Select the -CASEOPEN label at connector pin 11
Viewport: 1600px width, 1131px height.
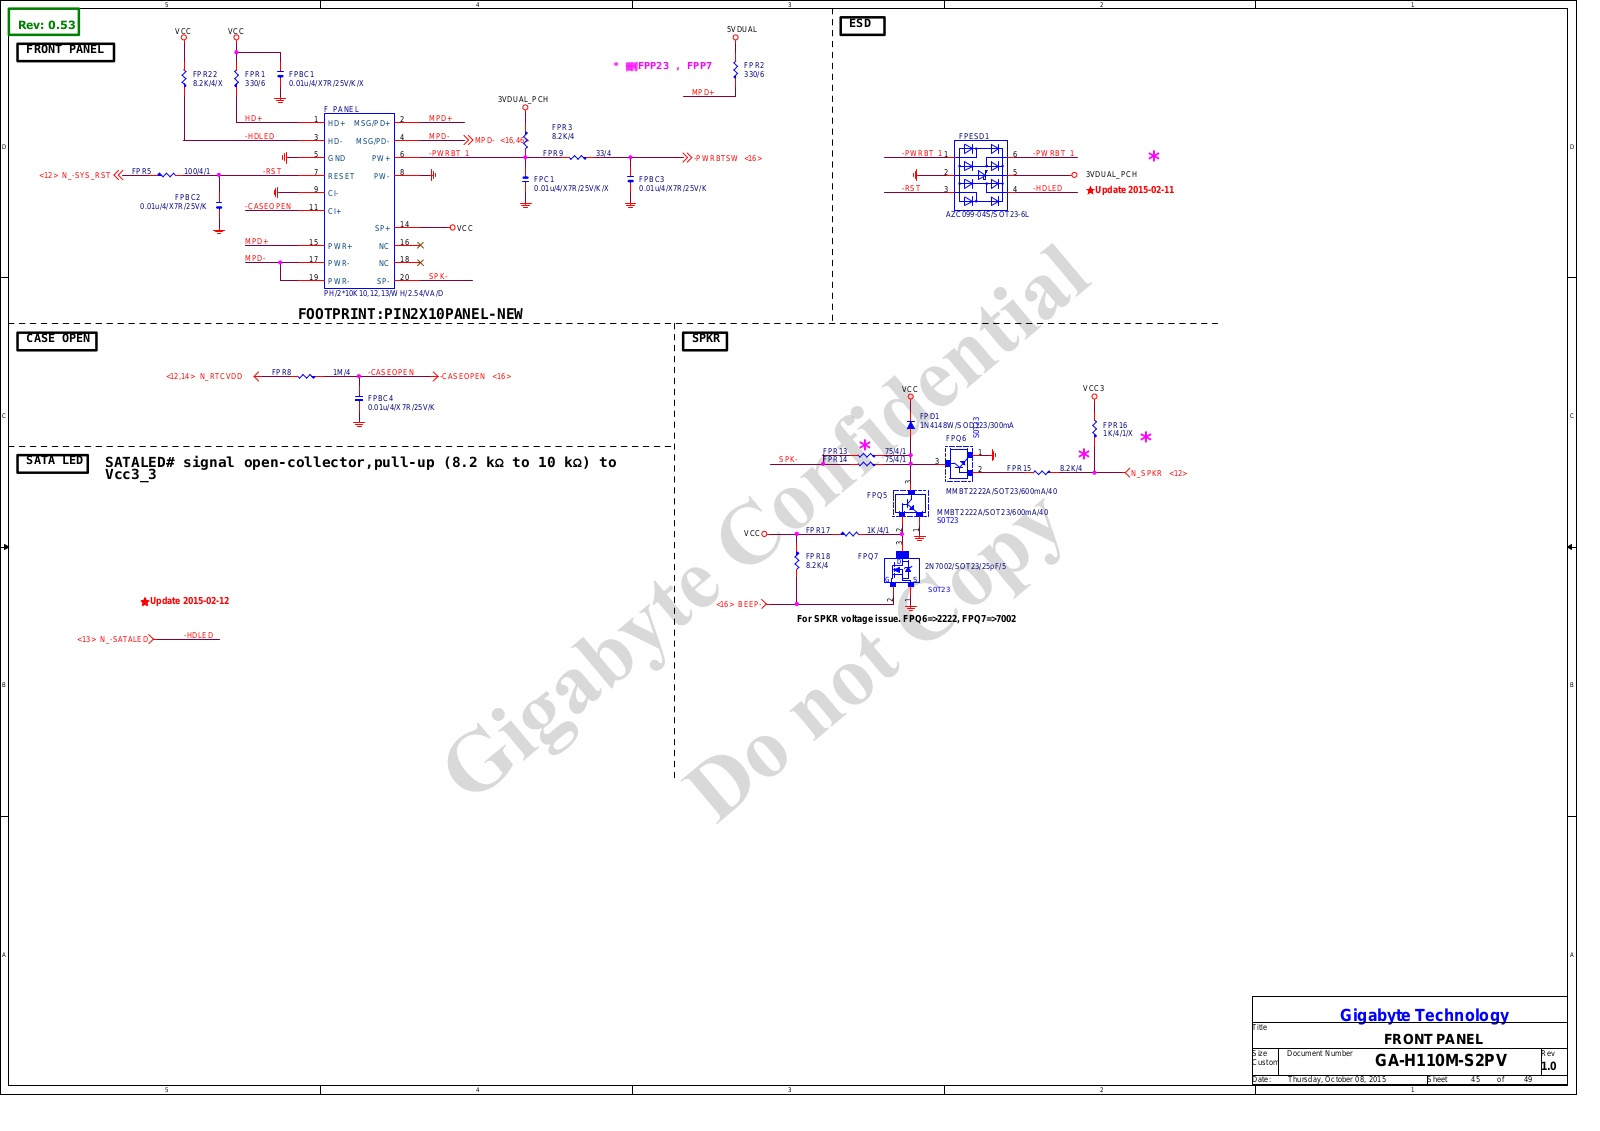click(269, 207)
